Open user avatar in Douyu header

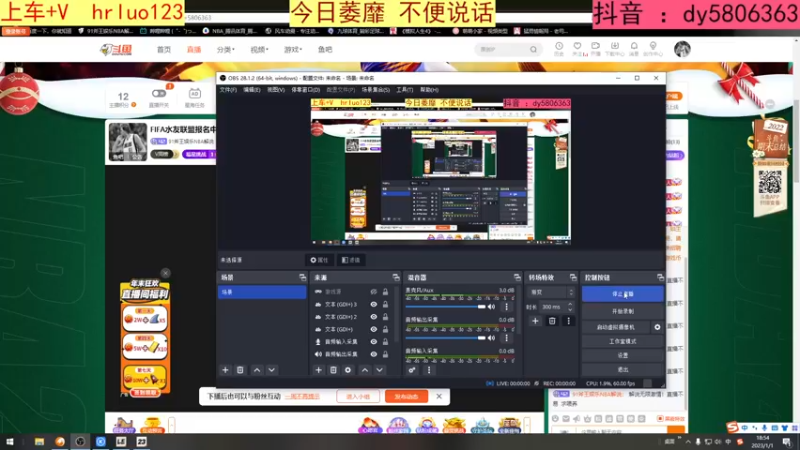tap(682, 49)
